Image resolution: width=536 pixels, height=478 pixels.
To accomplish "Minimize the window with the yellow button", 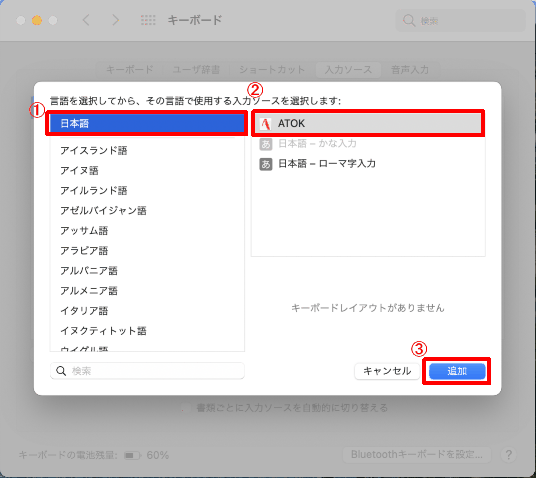I will pyautogui.click(x=37, y=21).
